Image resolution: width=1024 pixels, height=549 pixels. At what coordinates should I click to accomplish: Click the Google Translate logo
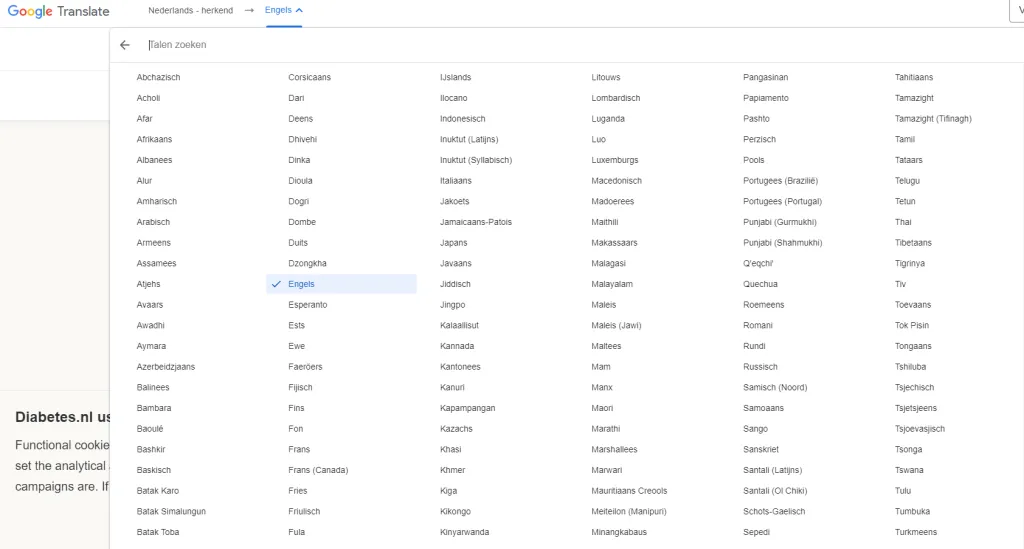click(x=58, y=11)
